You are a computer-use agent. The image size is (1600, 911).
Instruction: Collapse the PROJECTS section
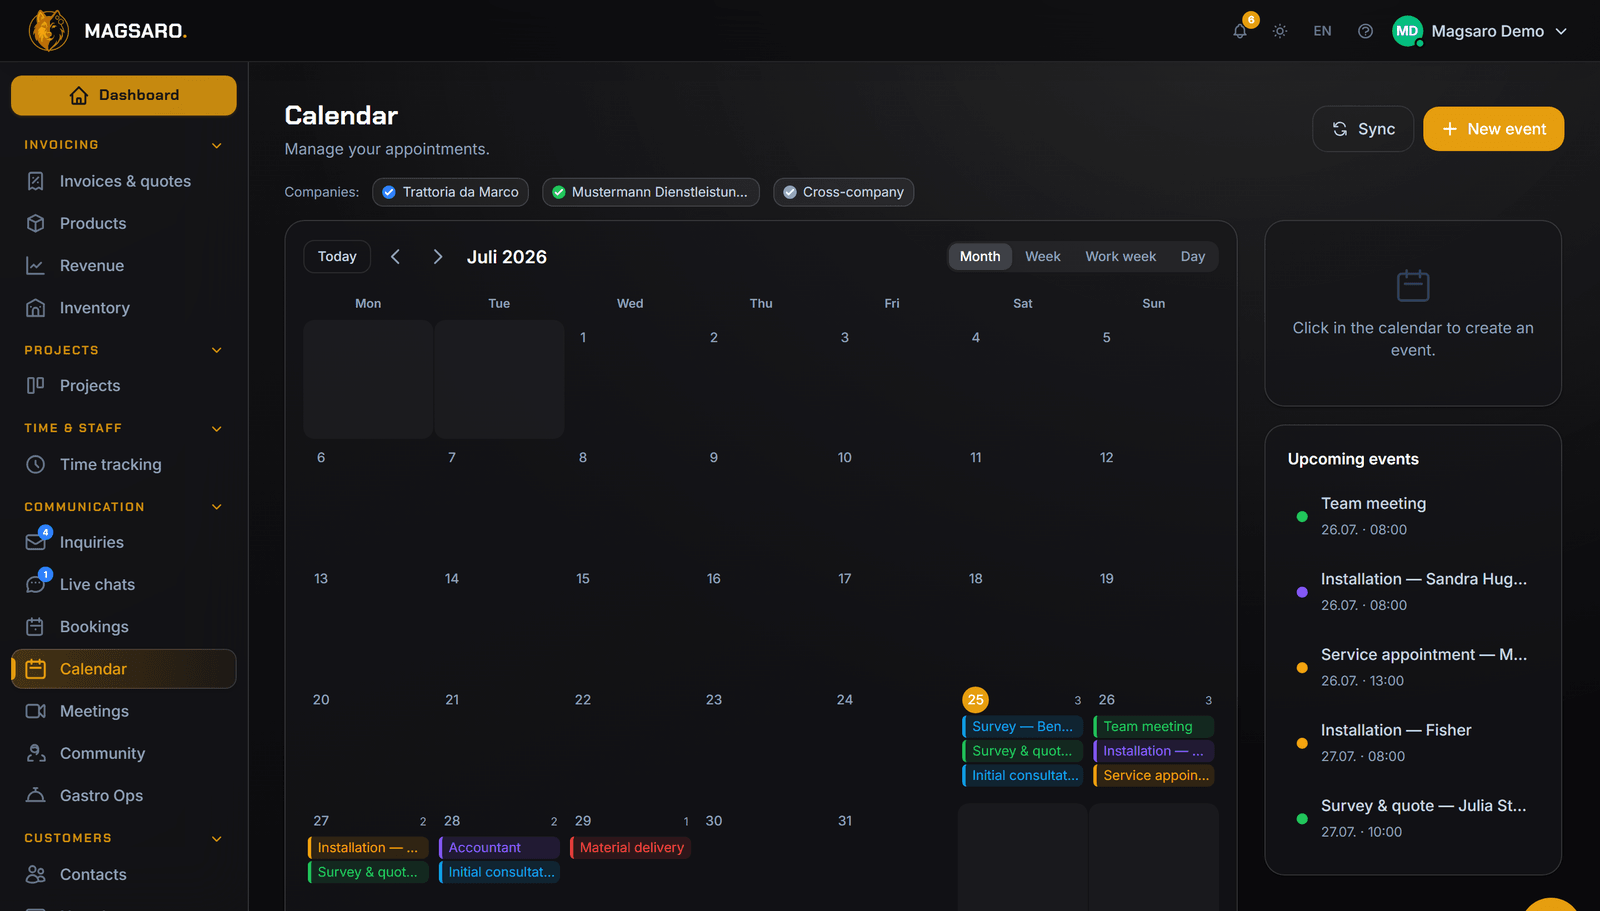coord(217,350)
